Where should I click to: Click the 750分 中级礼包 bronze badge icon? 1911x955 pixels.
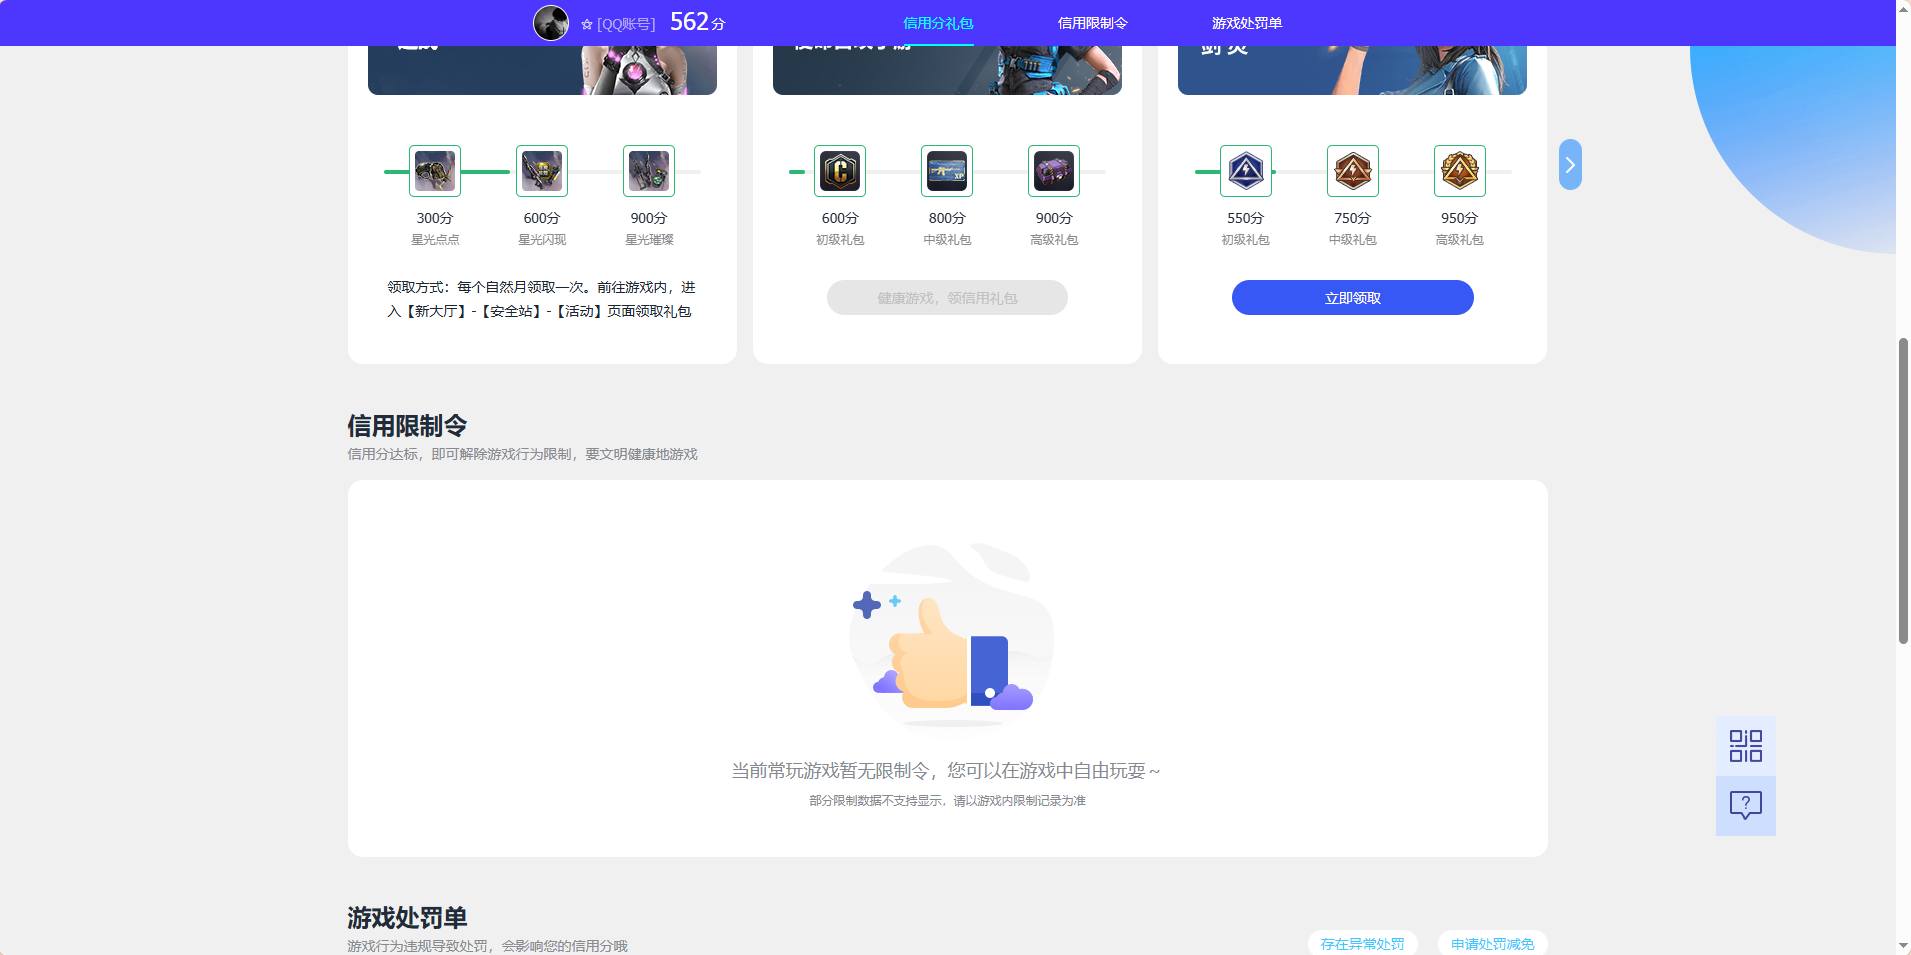pos(1353,171)
